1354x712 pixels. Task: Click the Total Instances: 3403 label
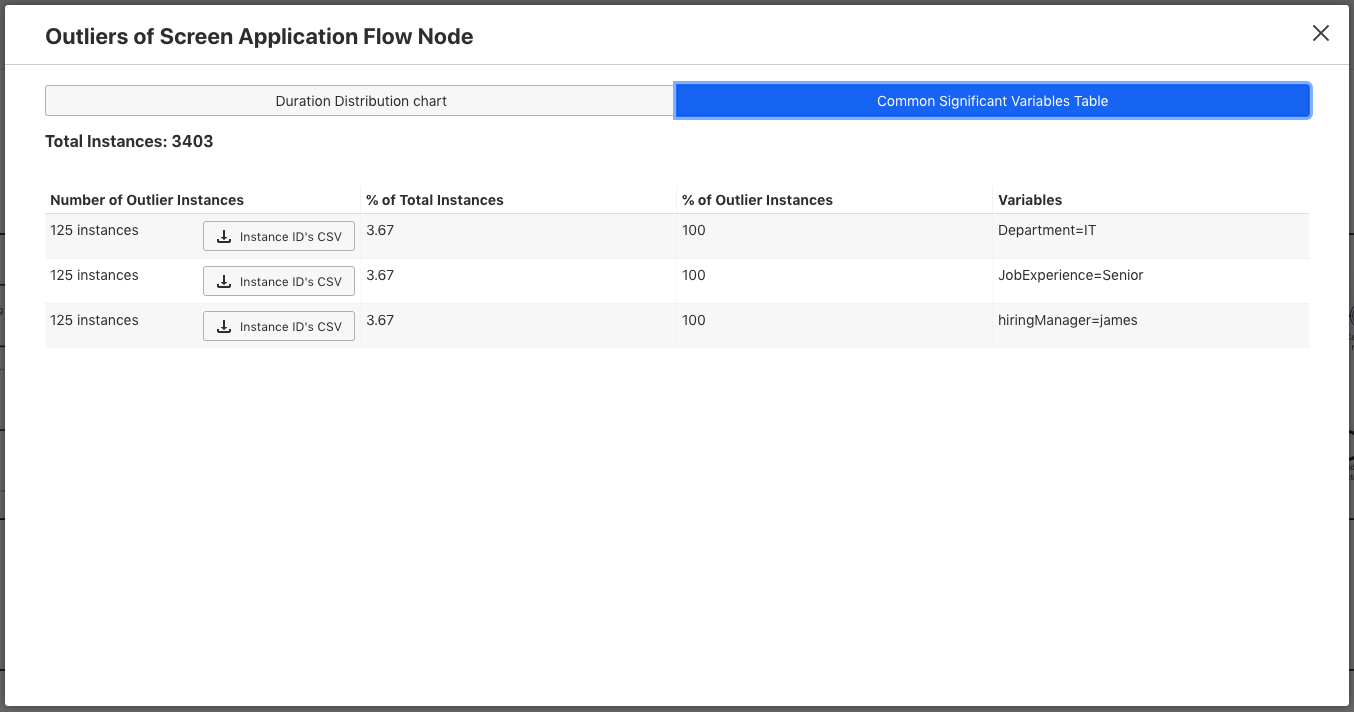[x=129, y=141]
